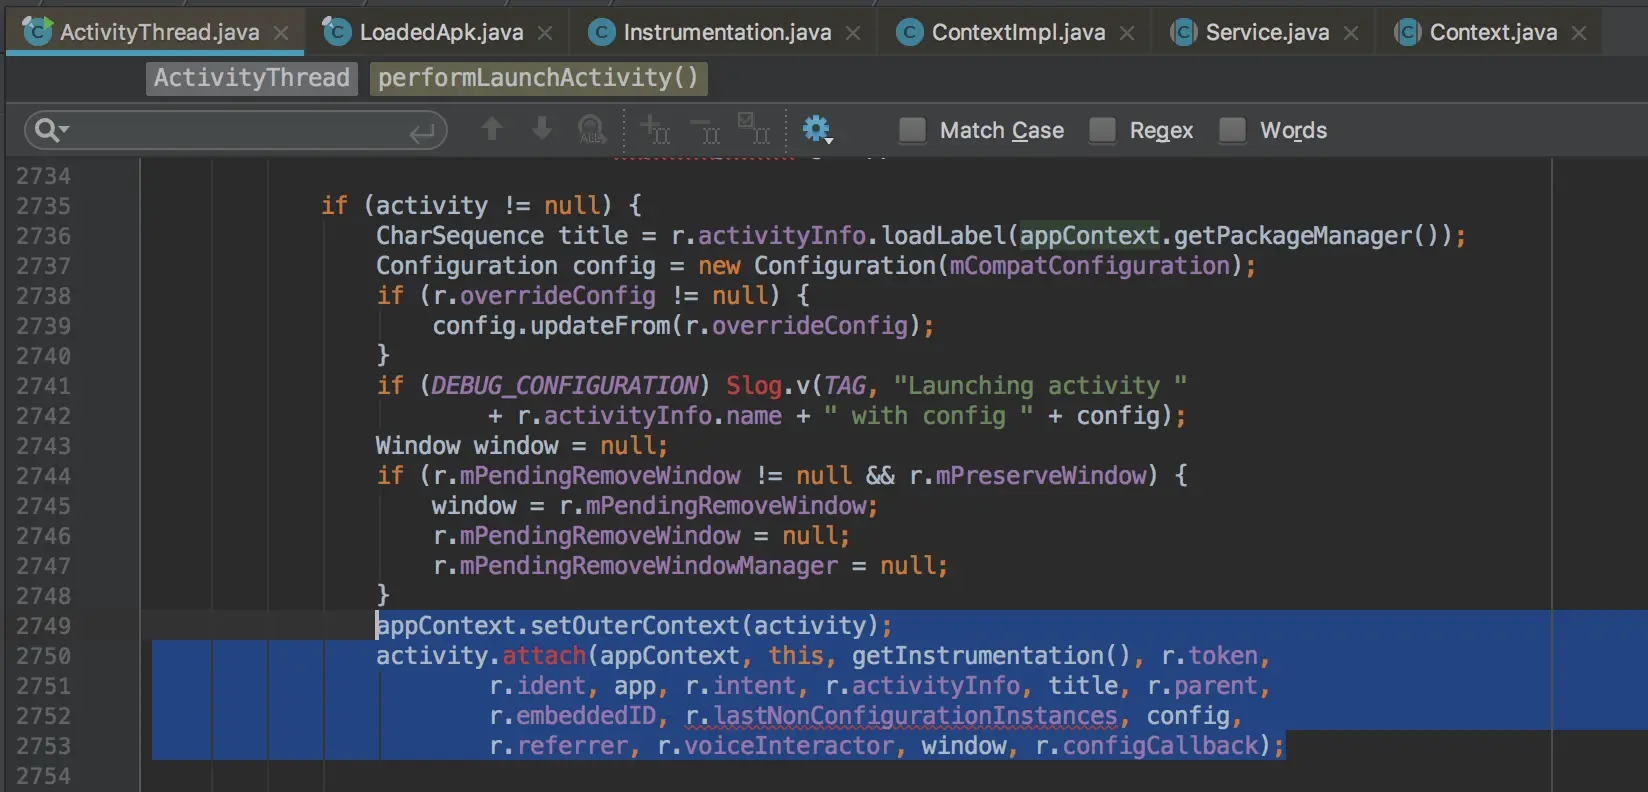This screenshot has width=1648, height=792.
Task: Click the ActivityThread.java file icon
Action: 37,31
